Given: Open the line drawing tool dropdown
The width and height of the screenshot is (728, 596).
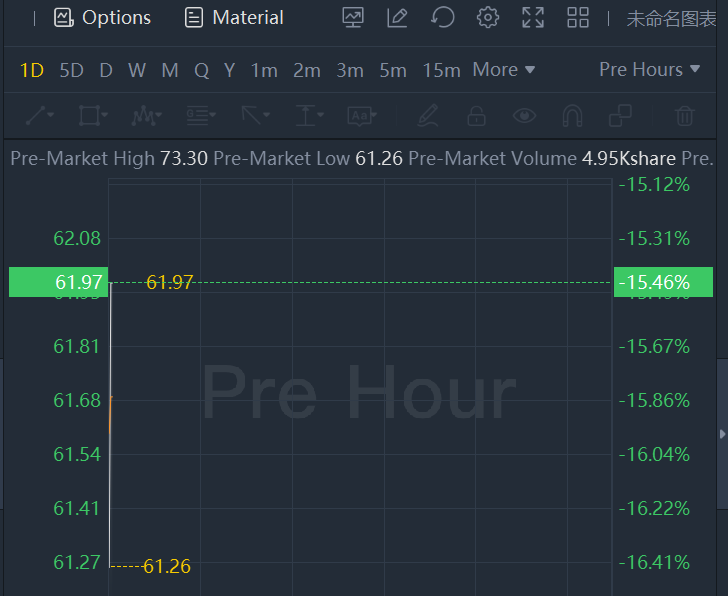Looking at the screenshot, I should pyautogui.click(x=40, y=116).
